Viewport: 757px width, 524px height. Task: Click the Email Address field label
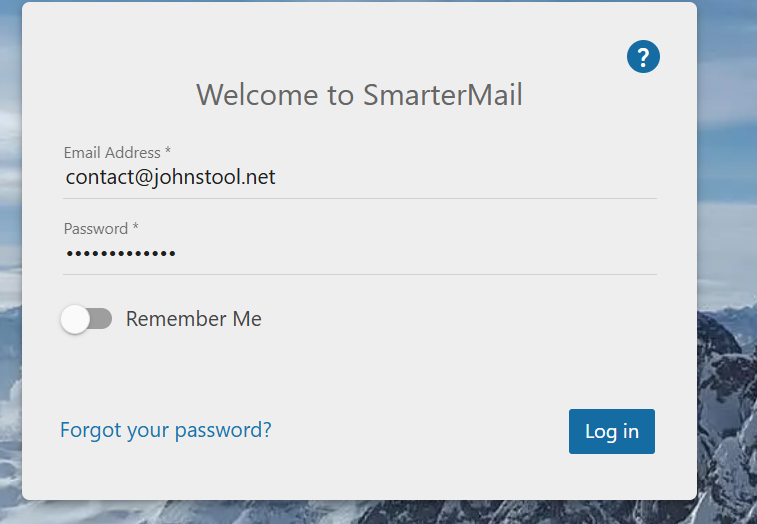(112, 153)
